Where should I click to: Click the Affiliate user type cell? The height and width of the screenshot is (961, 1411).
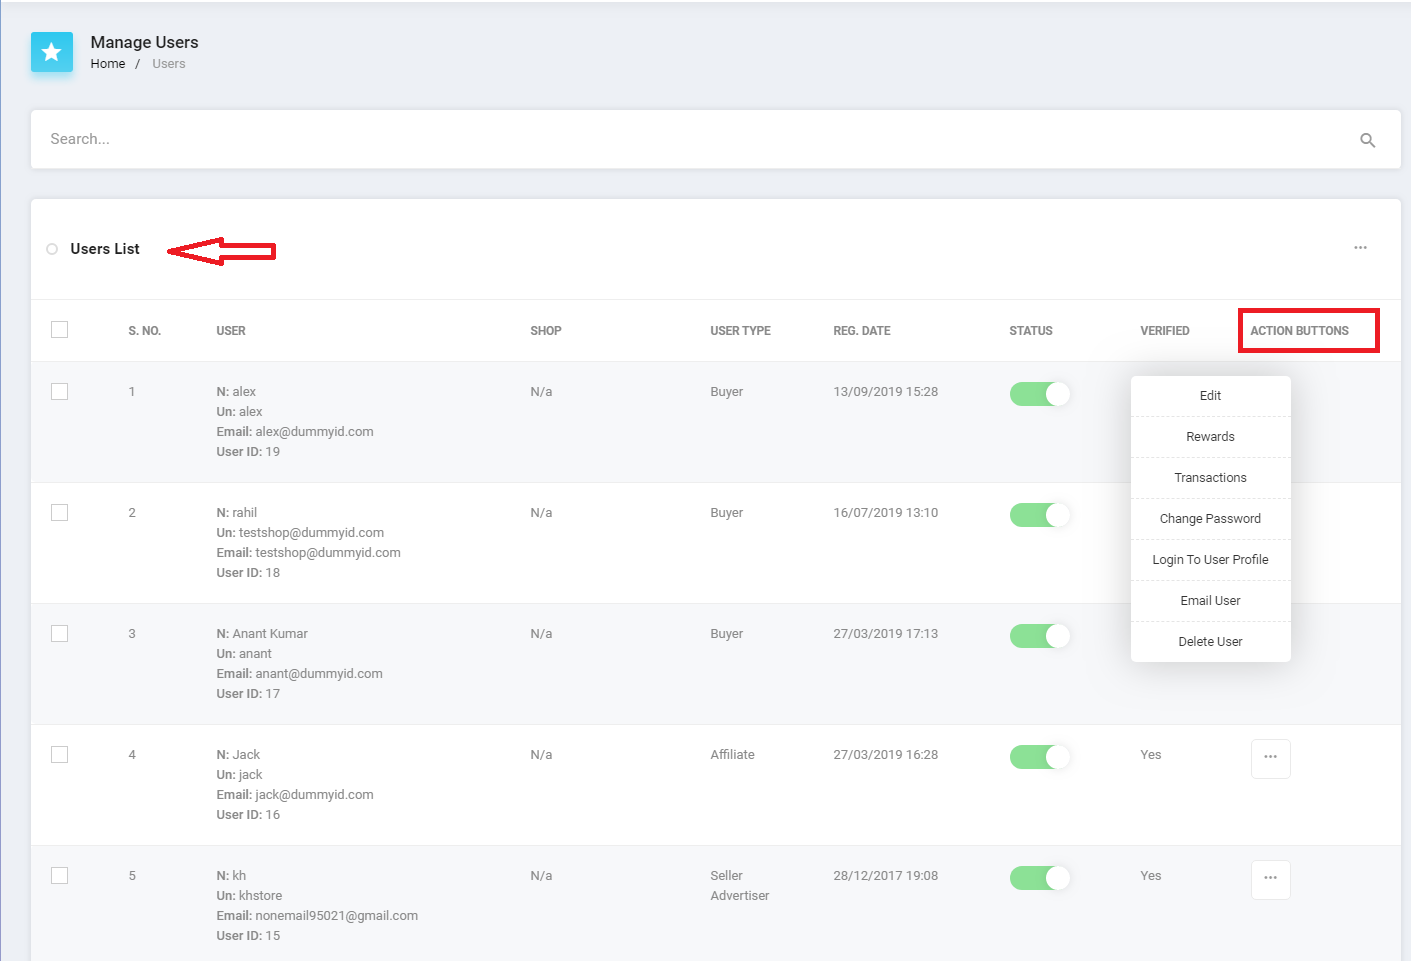[733, 755]
